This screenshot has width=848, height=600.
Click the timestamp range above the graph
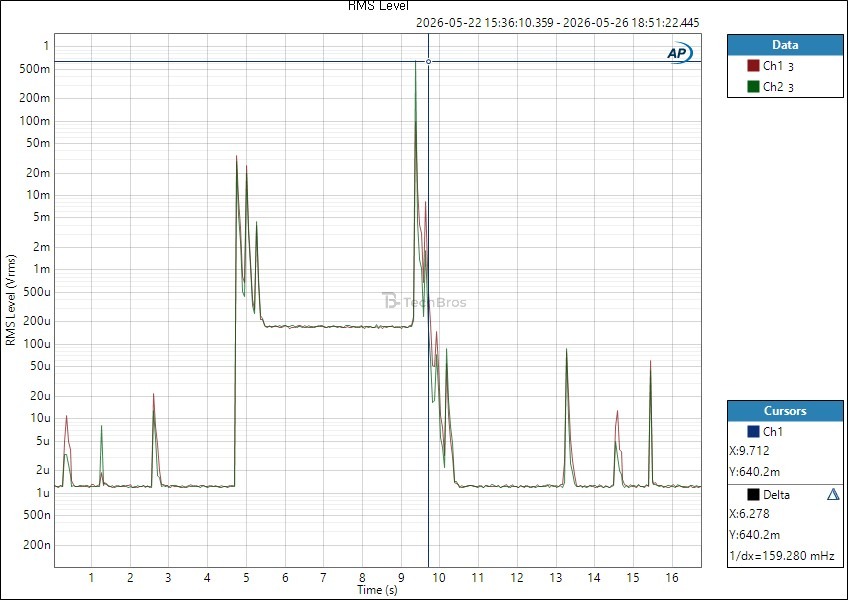click(x=558, y=23)
